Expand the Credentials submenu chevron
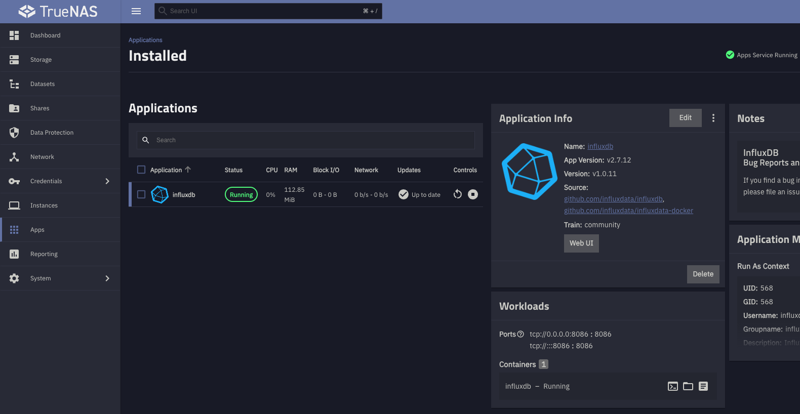Screen dimensions: 800x414 point(107,181)
